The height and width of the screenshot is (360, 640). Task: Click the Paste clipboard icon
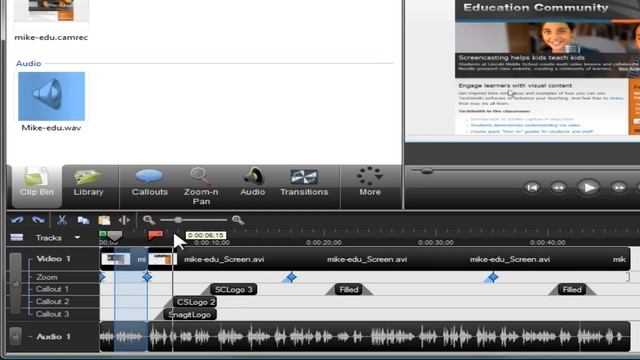click(x=104, y=220)
